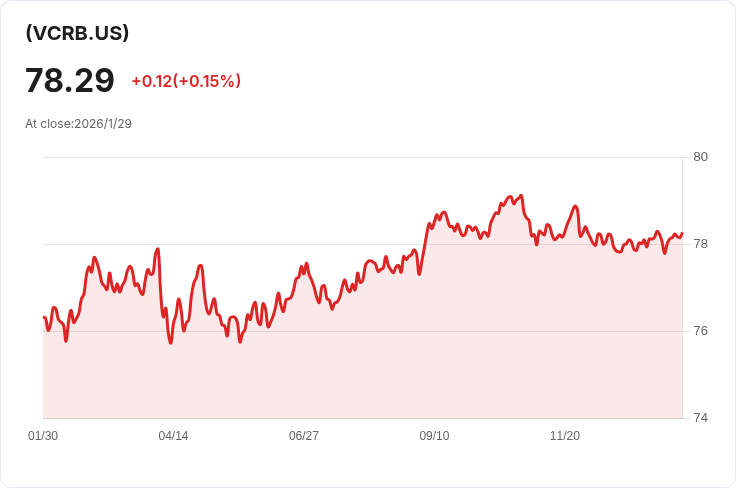The image size is (736, 488).
Task: Click the highest peak of the price line
Action: (x=521, y=196)
